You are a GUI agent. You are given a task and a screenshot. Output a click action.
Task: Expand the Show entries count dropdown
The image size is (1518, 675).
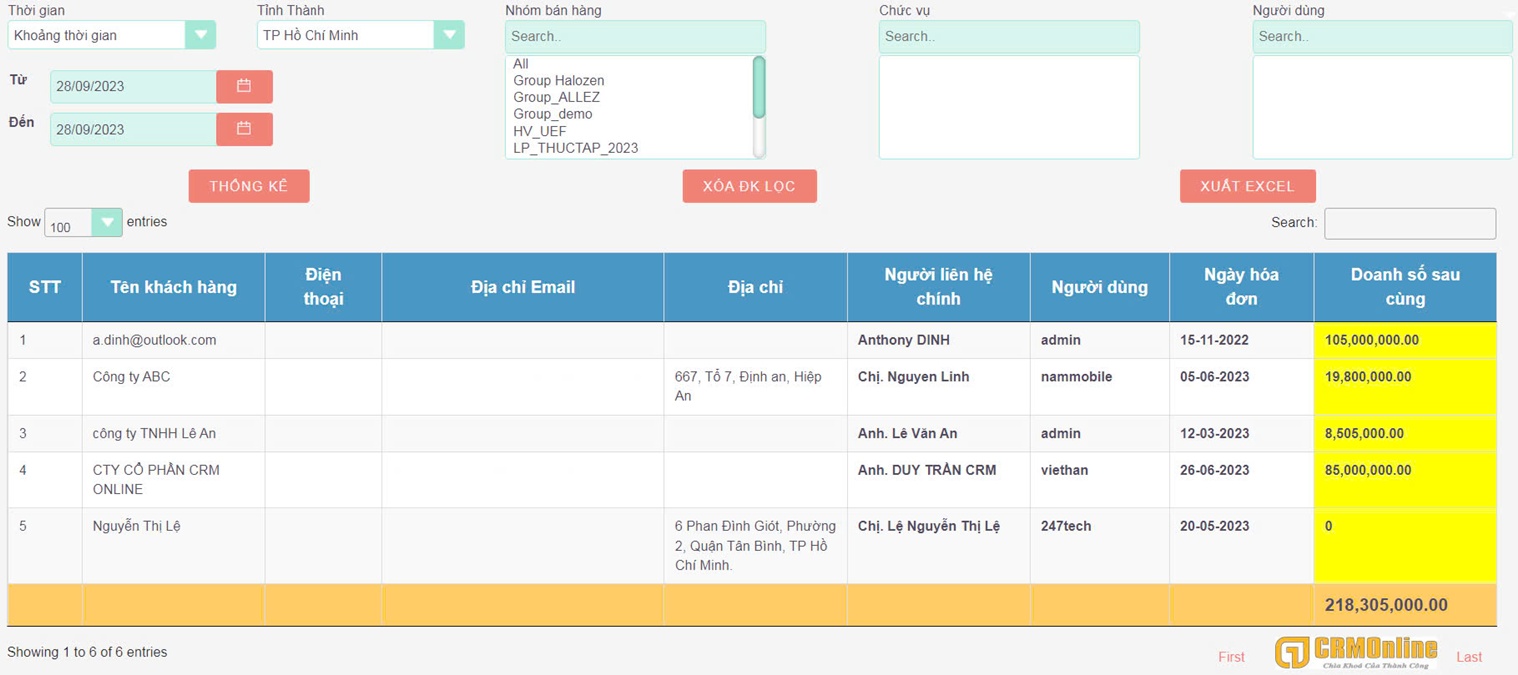point(106,223)
